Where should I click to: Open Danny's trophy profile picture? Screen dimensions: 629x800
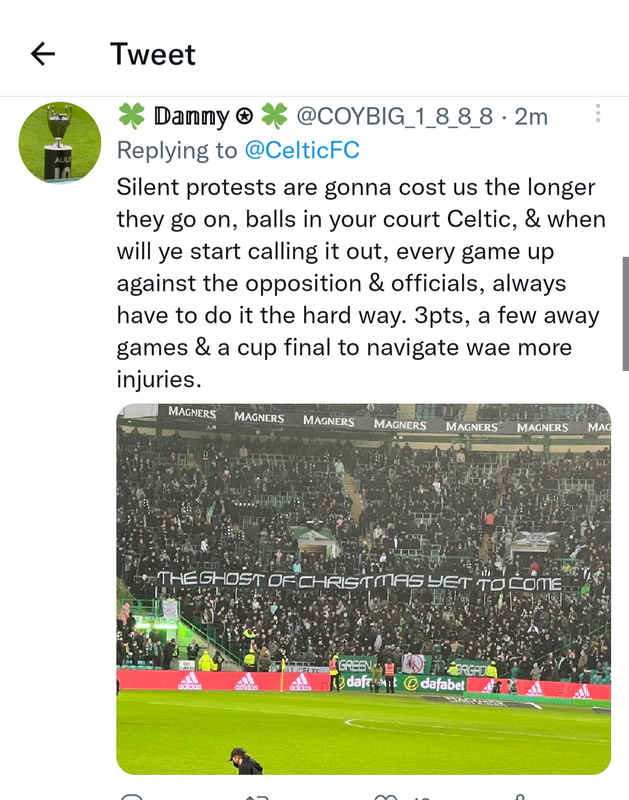coord(60,143)
